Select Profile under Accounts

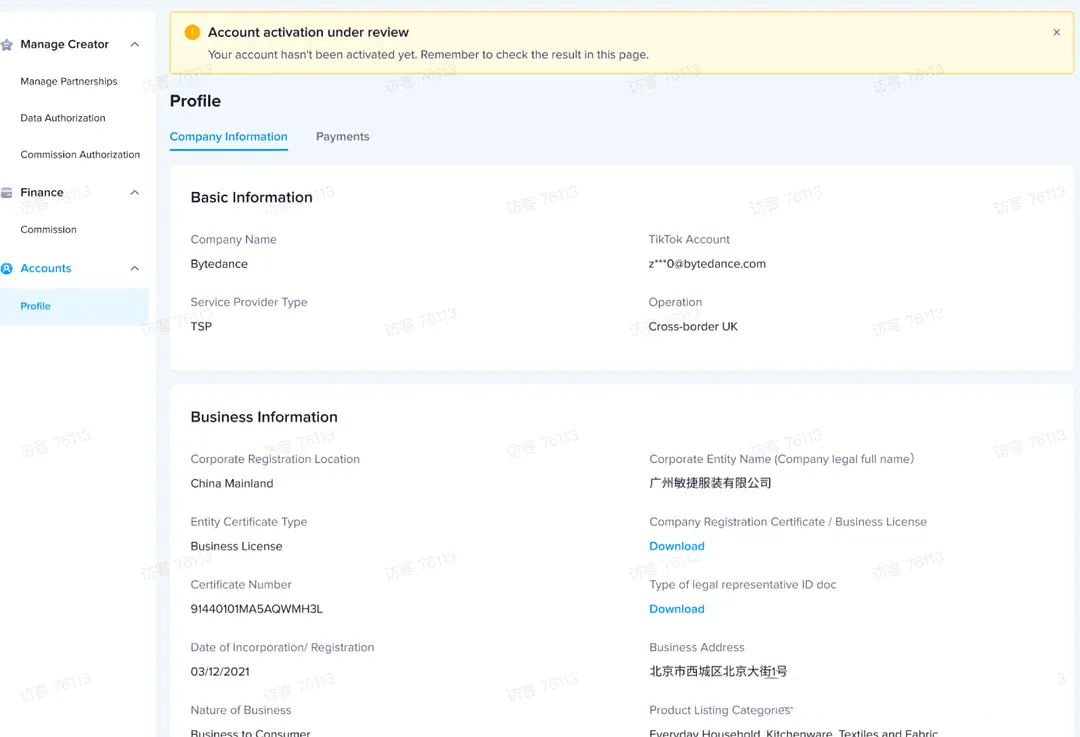tap(35, 306)
